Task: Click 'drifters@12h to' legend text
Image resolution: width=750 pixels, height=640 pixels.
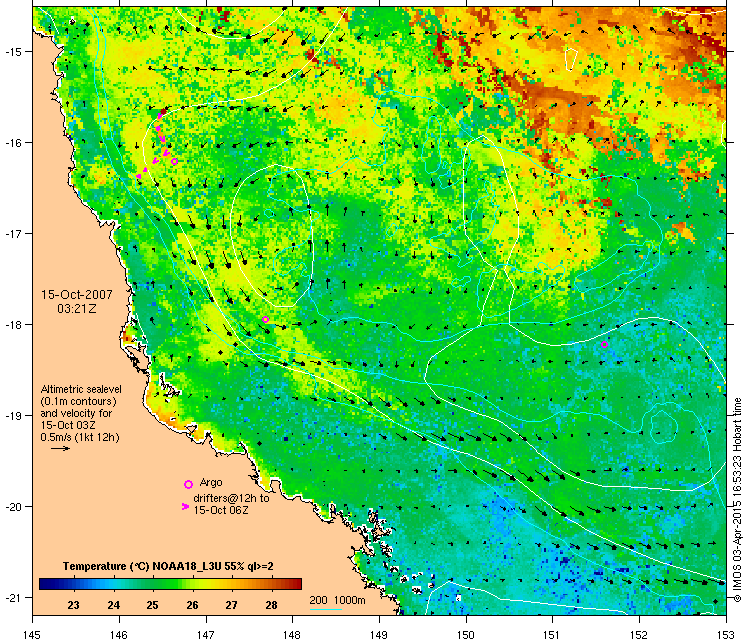Action: (231, 498)
